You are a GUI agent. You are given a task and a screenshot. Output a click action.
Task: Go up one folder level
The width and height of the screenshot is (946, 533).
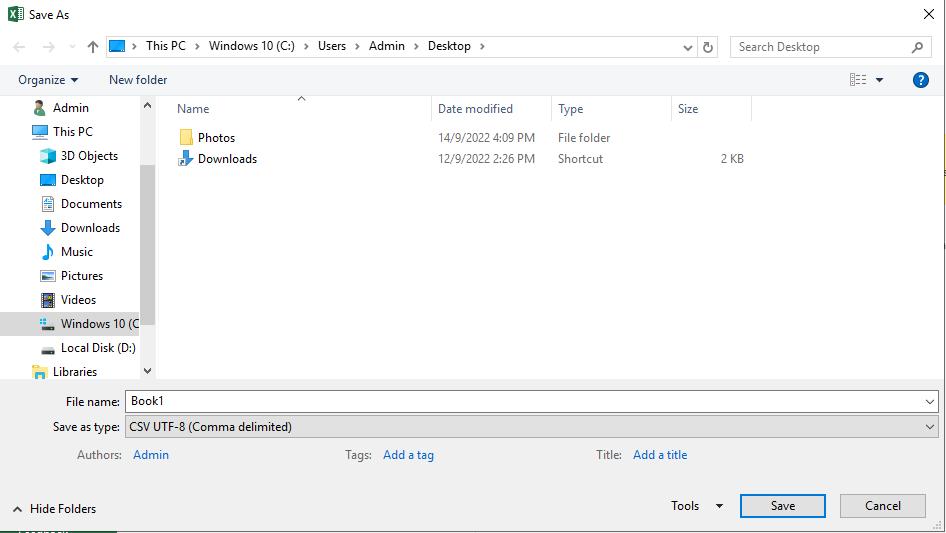click(x=92, y=46)
